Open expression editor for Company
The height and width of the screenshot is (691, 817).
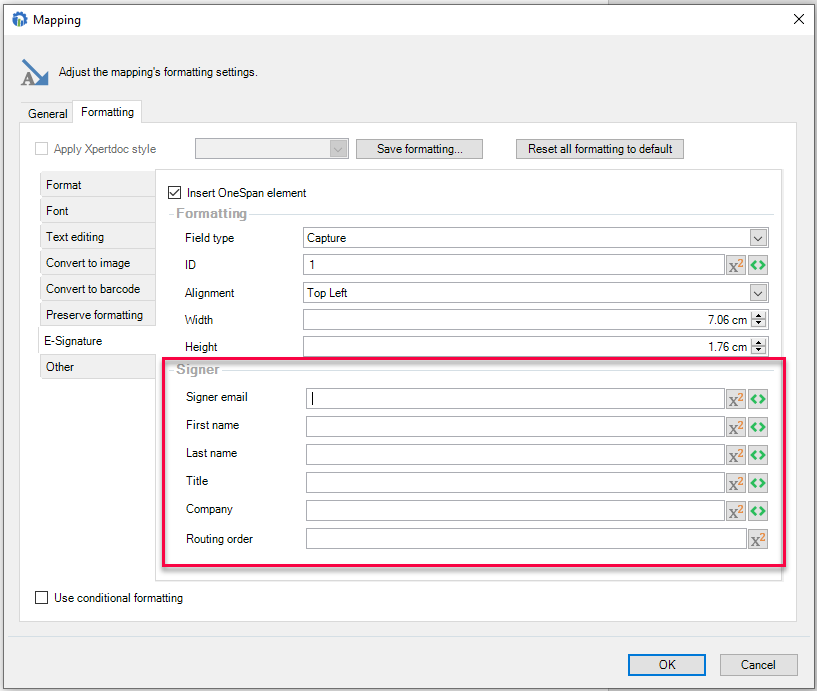click(736, 511)
